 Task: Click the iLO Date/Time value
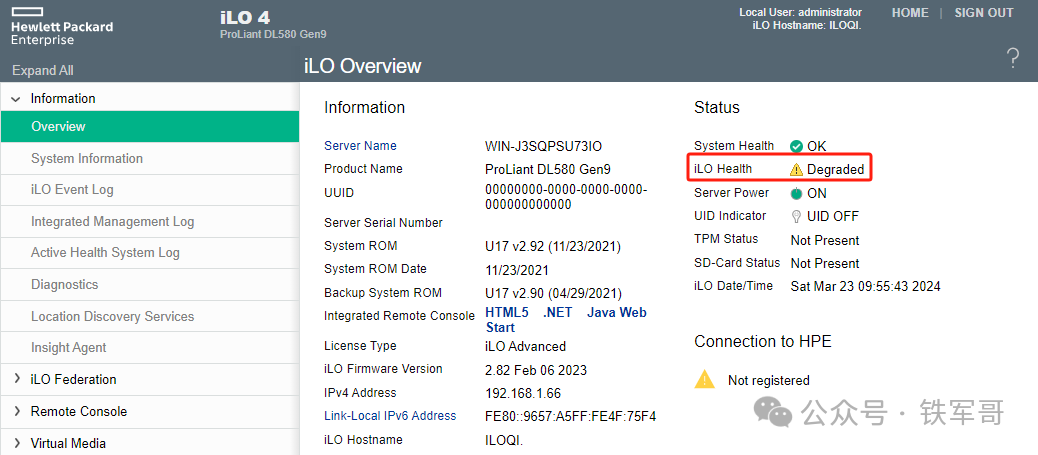click(x=865, y=286)
